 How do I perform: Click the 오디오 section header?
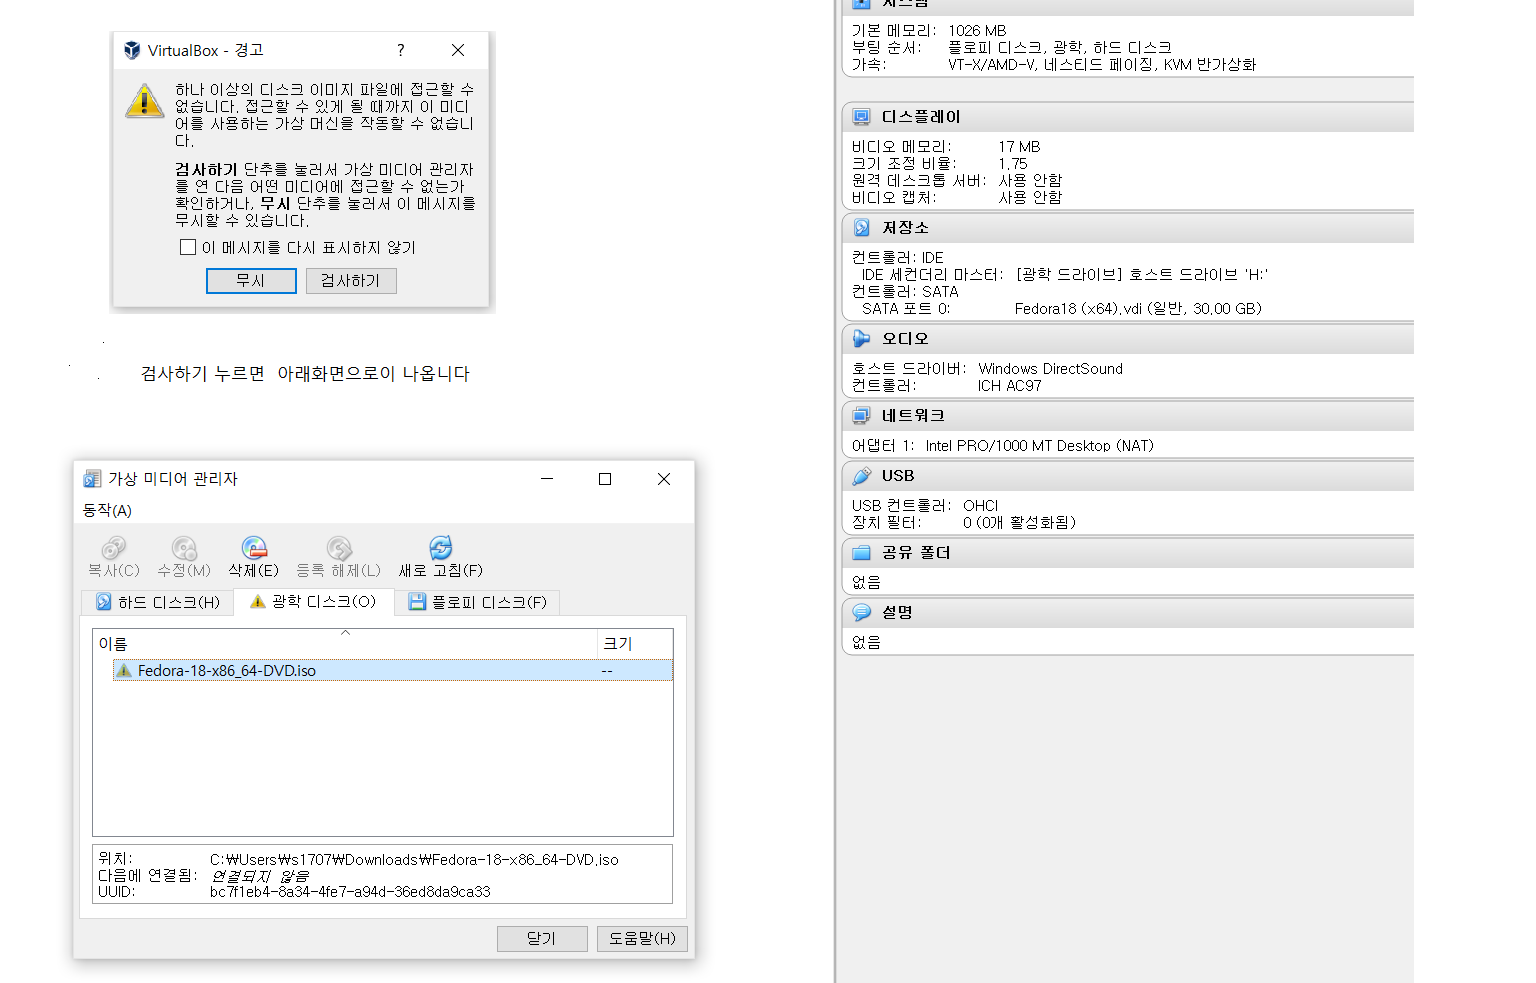point(1128,339)
